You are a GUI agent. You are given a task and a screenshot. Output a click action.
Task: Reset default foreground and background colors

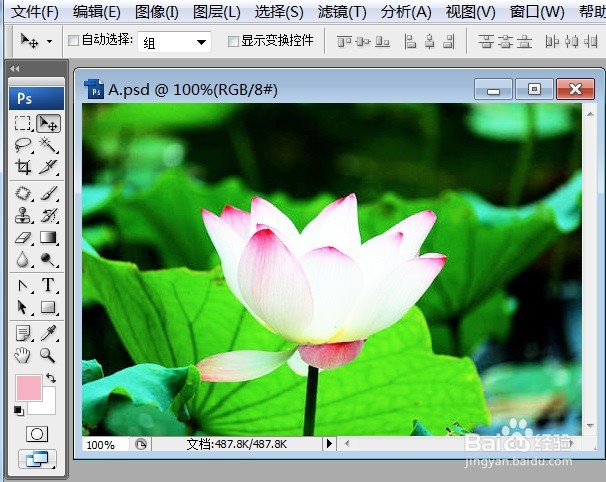click(x=19, y=410)
